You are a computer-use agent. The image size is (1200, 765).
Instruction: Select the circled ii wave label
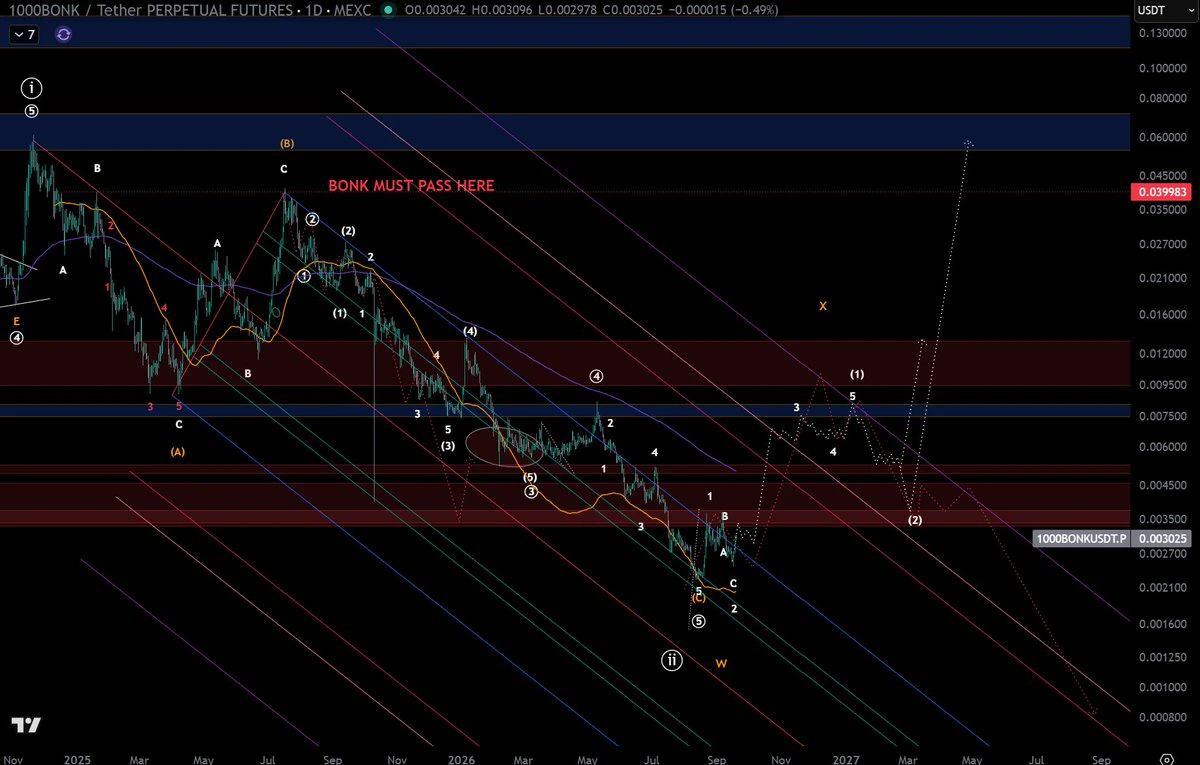(x=673, y=660)
